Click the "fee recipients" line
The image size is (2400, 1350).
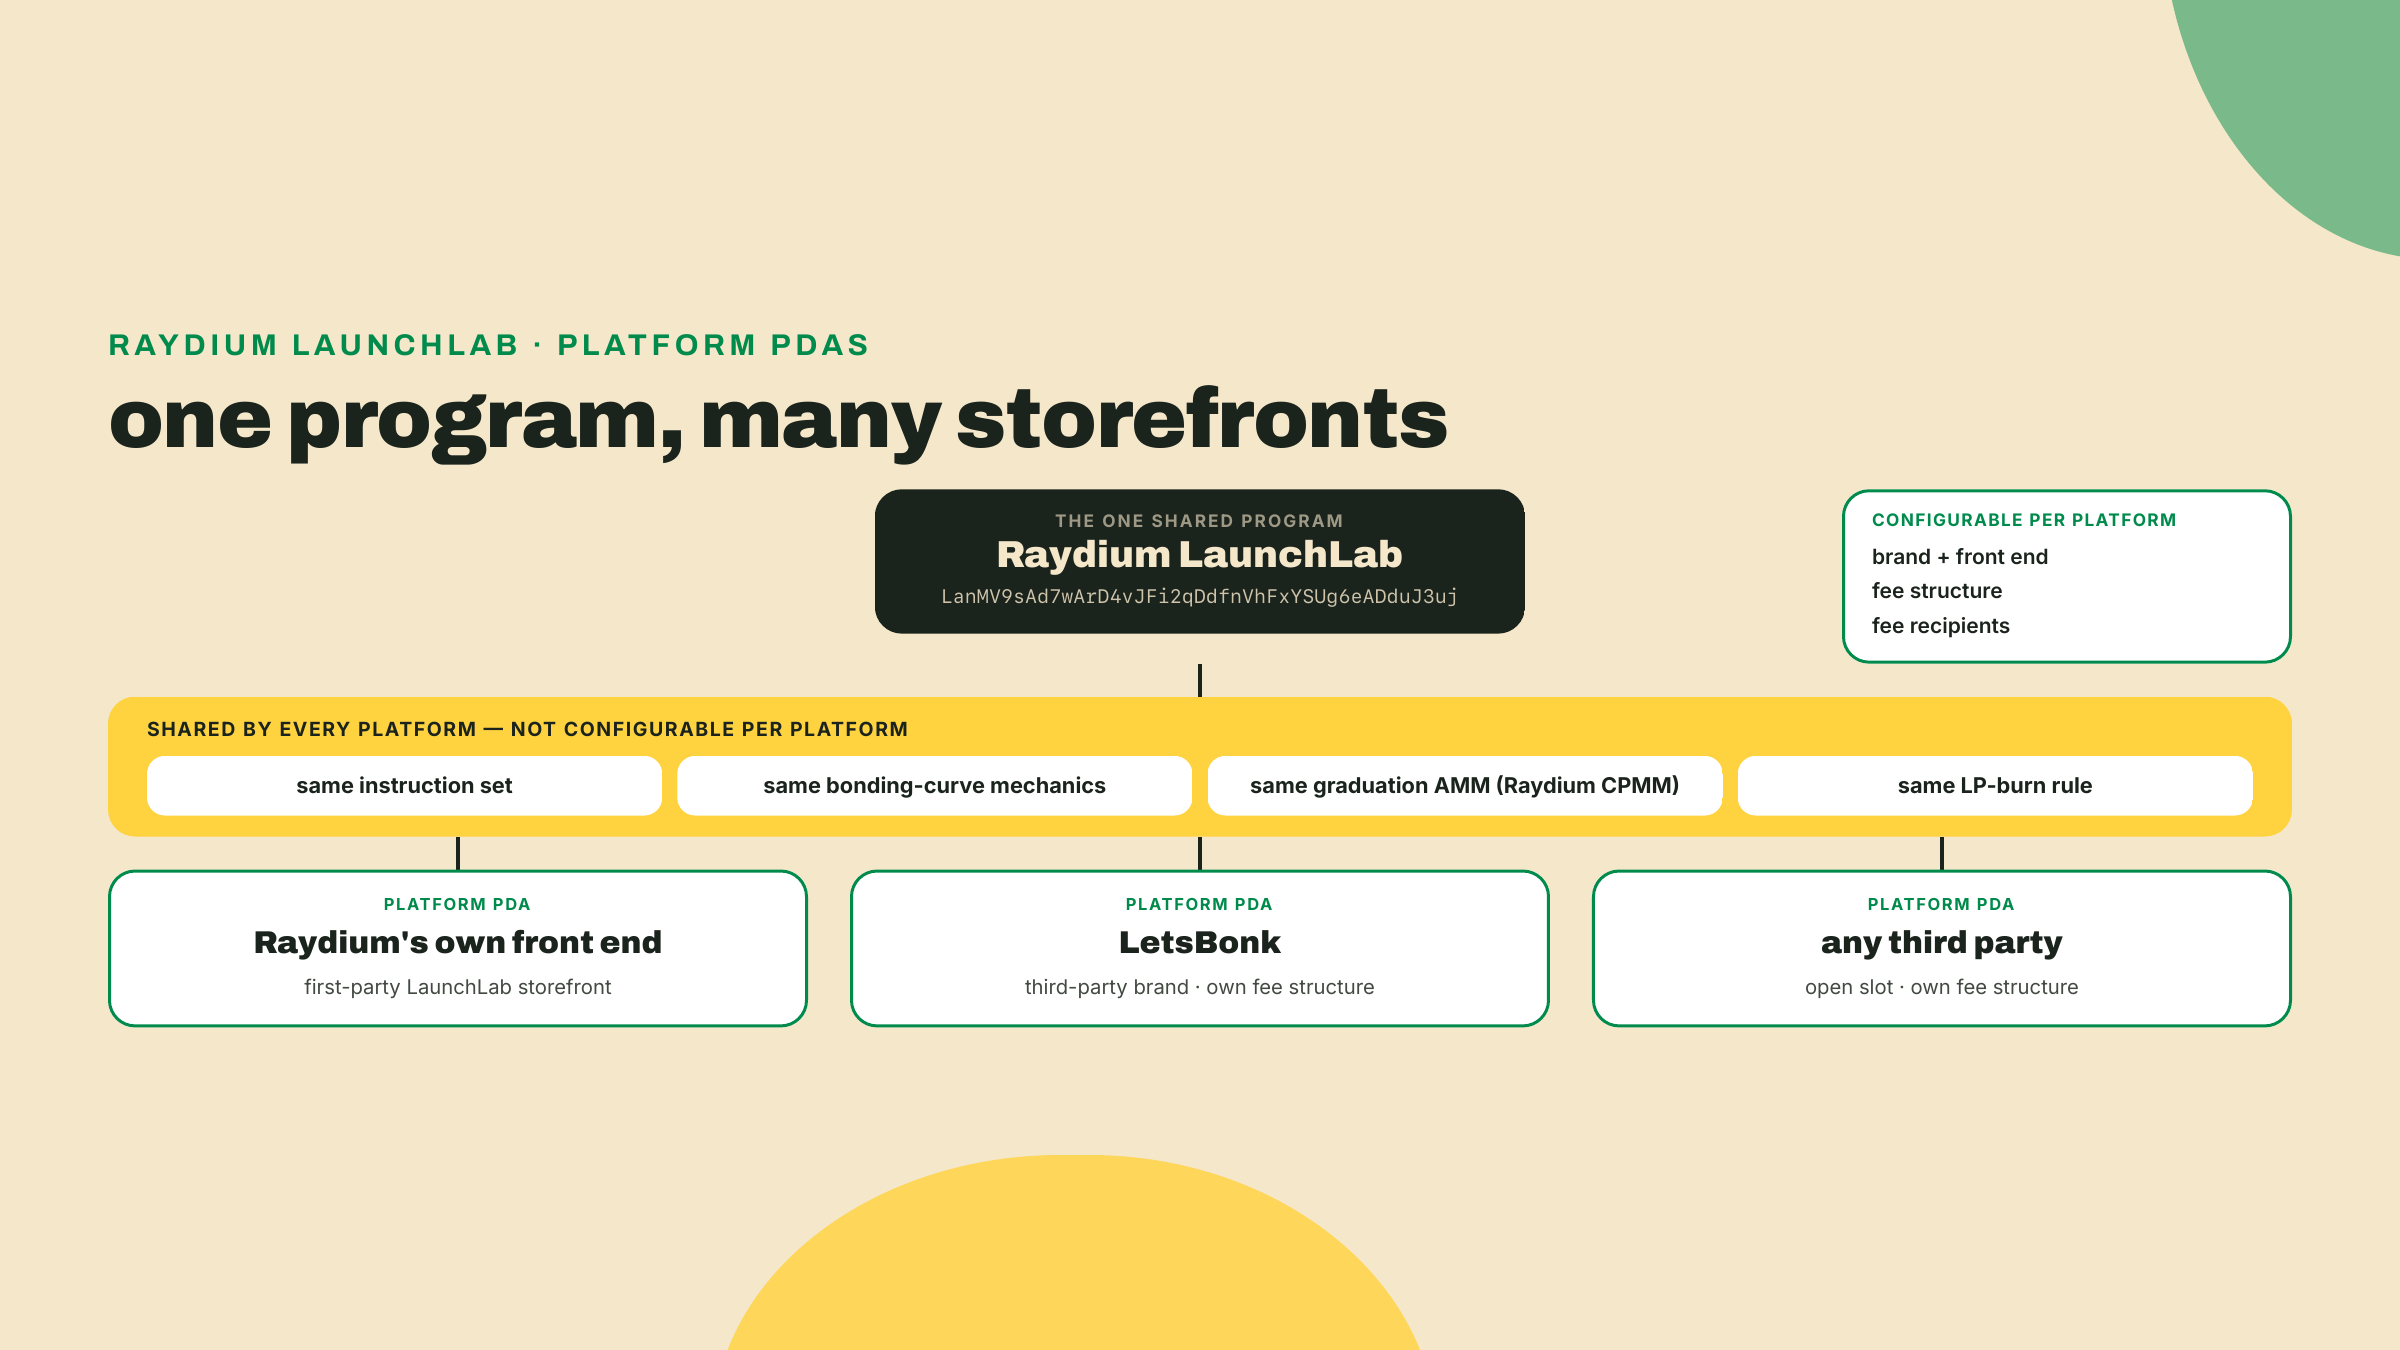(1940, 626)
